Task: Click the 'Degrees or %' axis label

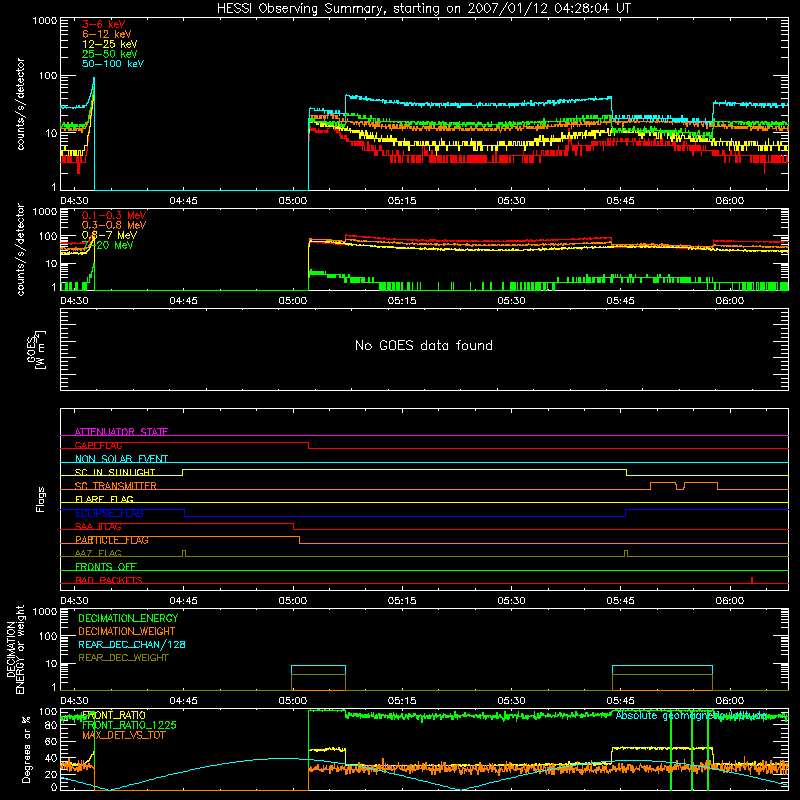Action: click(27, 749)
